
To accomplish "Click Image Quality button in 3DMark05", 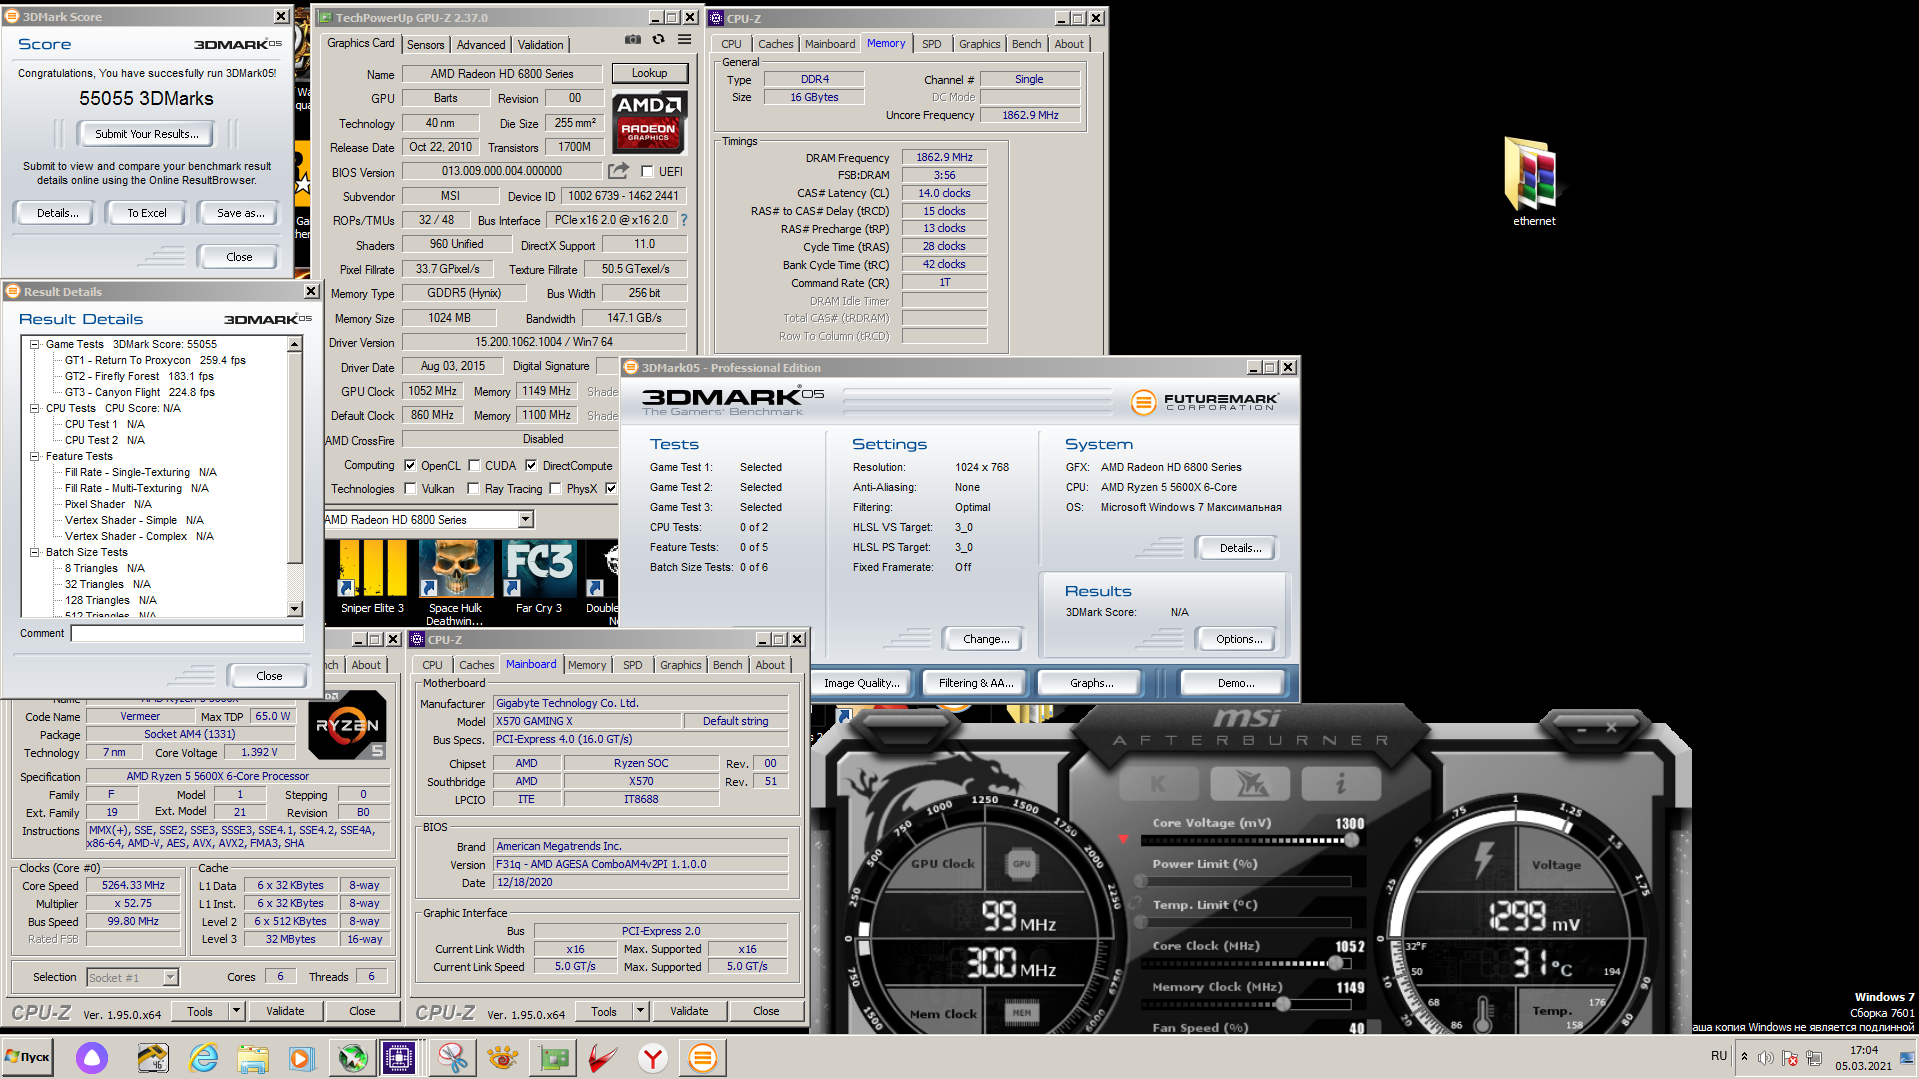I will (861, 683).
